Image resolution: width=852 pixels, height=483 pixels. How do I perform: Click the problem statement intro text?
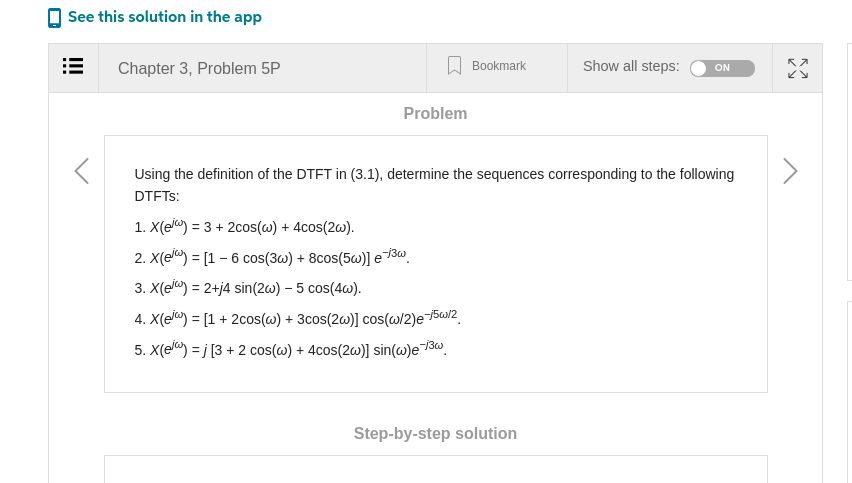pyautogui.click(x=434, y=185)
